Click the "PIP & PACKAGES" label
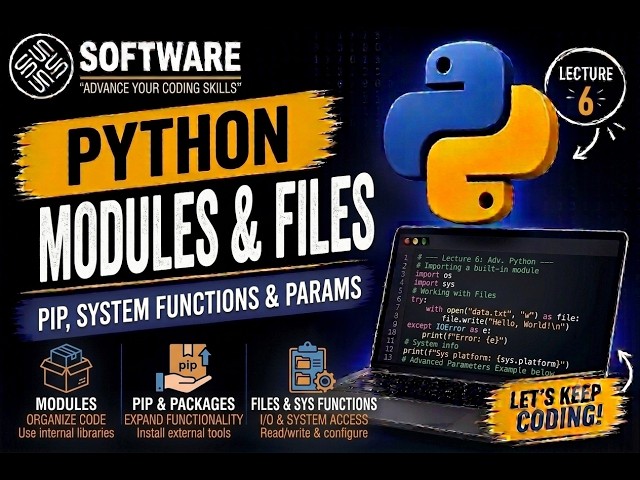The image size is (640, 480). tap(184, 404)
